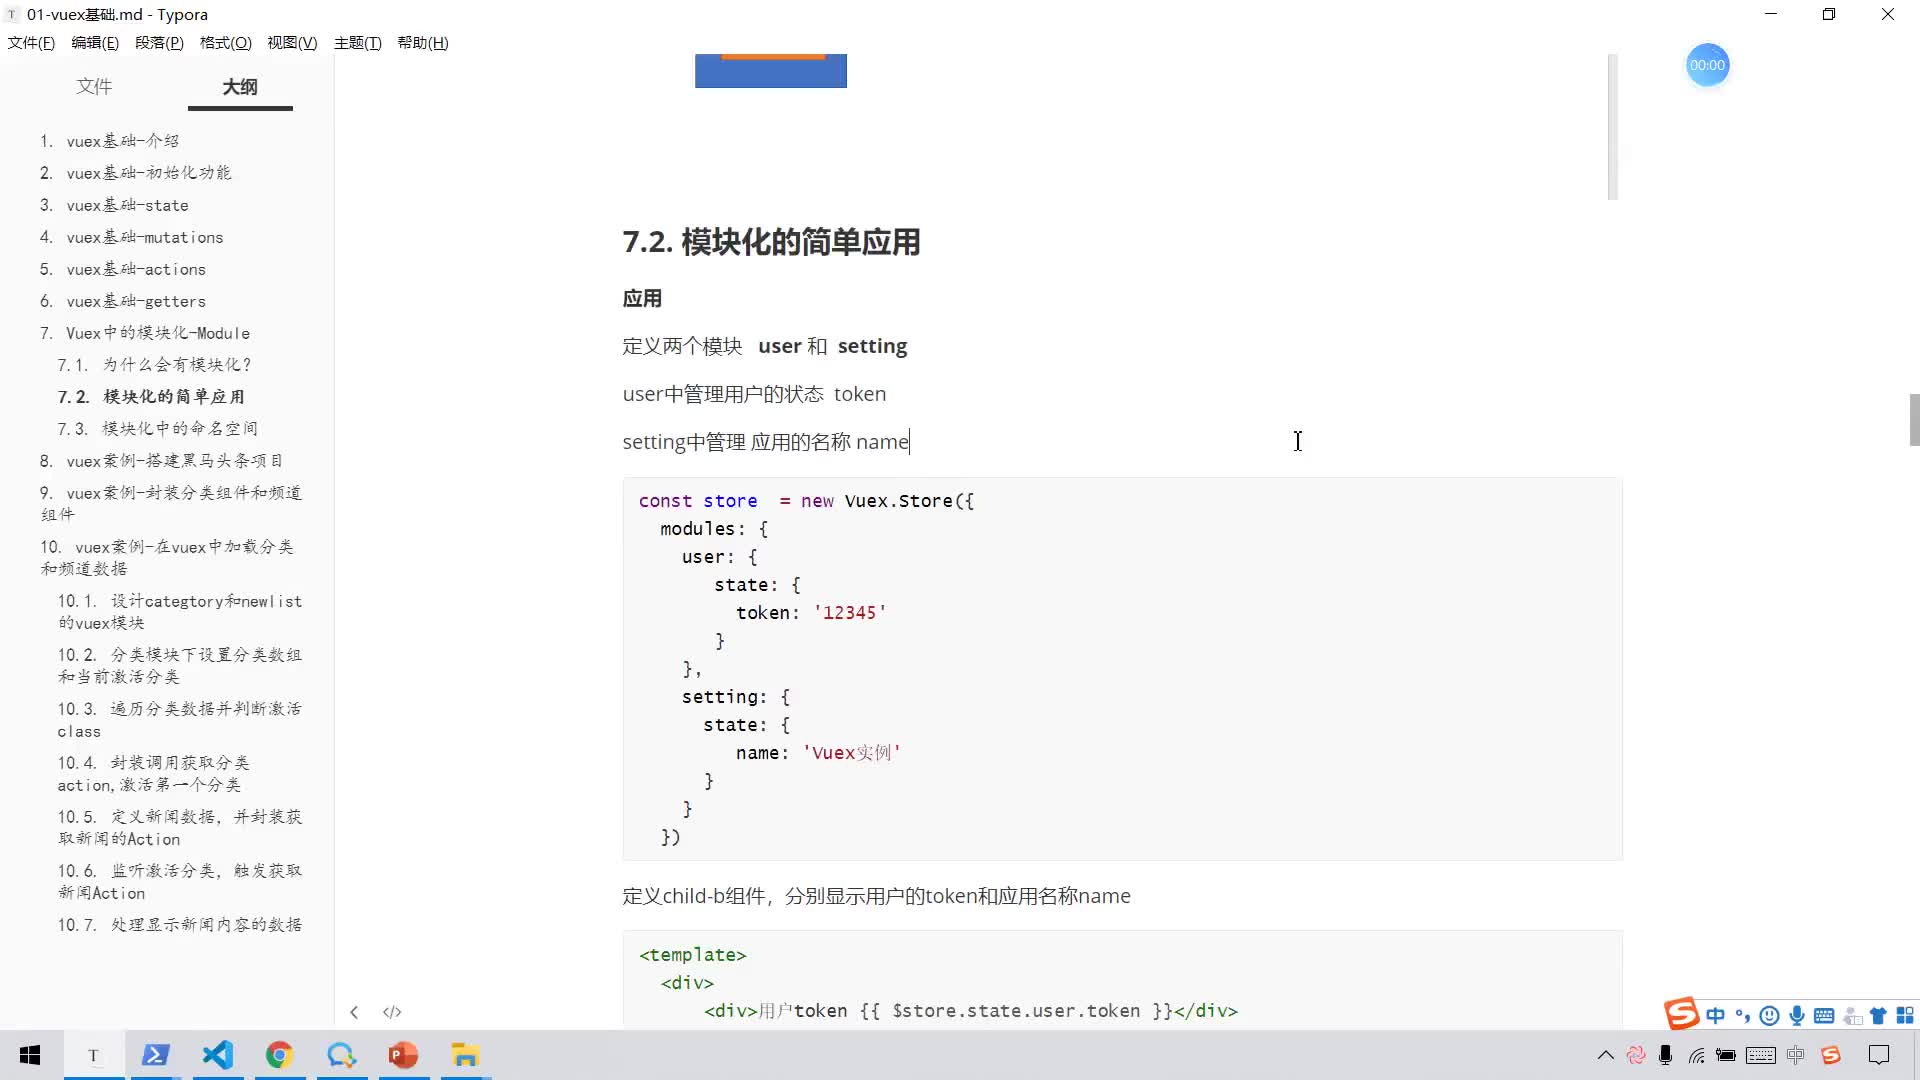This screenshot has height=1080, width=1920.
Task: Select outline 7.2 模块化的简单应用
Action: point(151,397)
